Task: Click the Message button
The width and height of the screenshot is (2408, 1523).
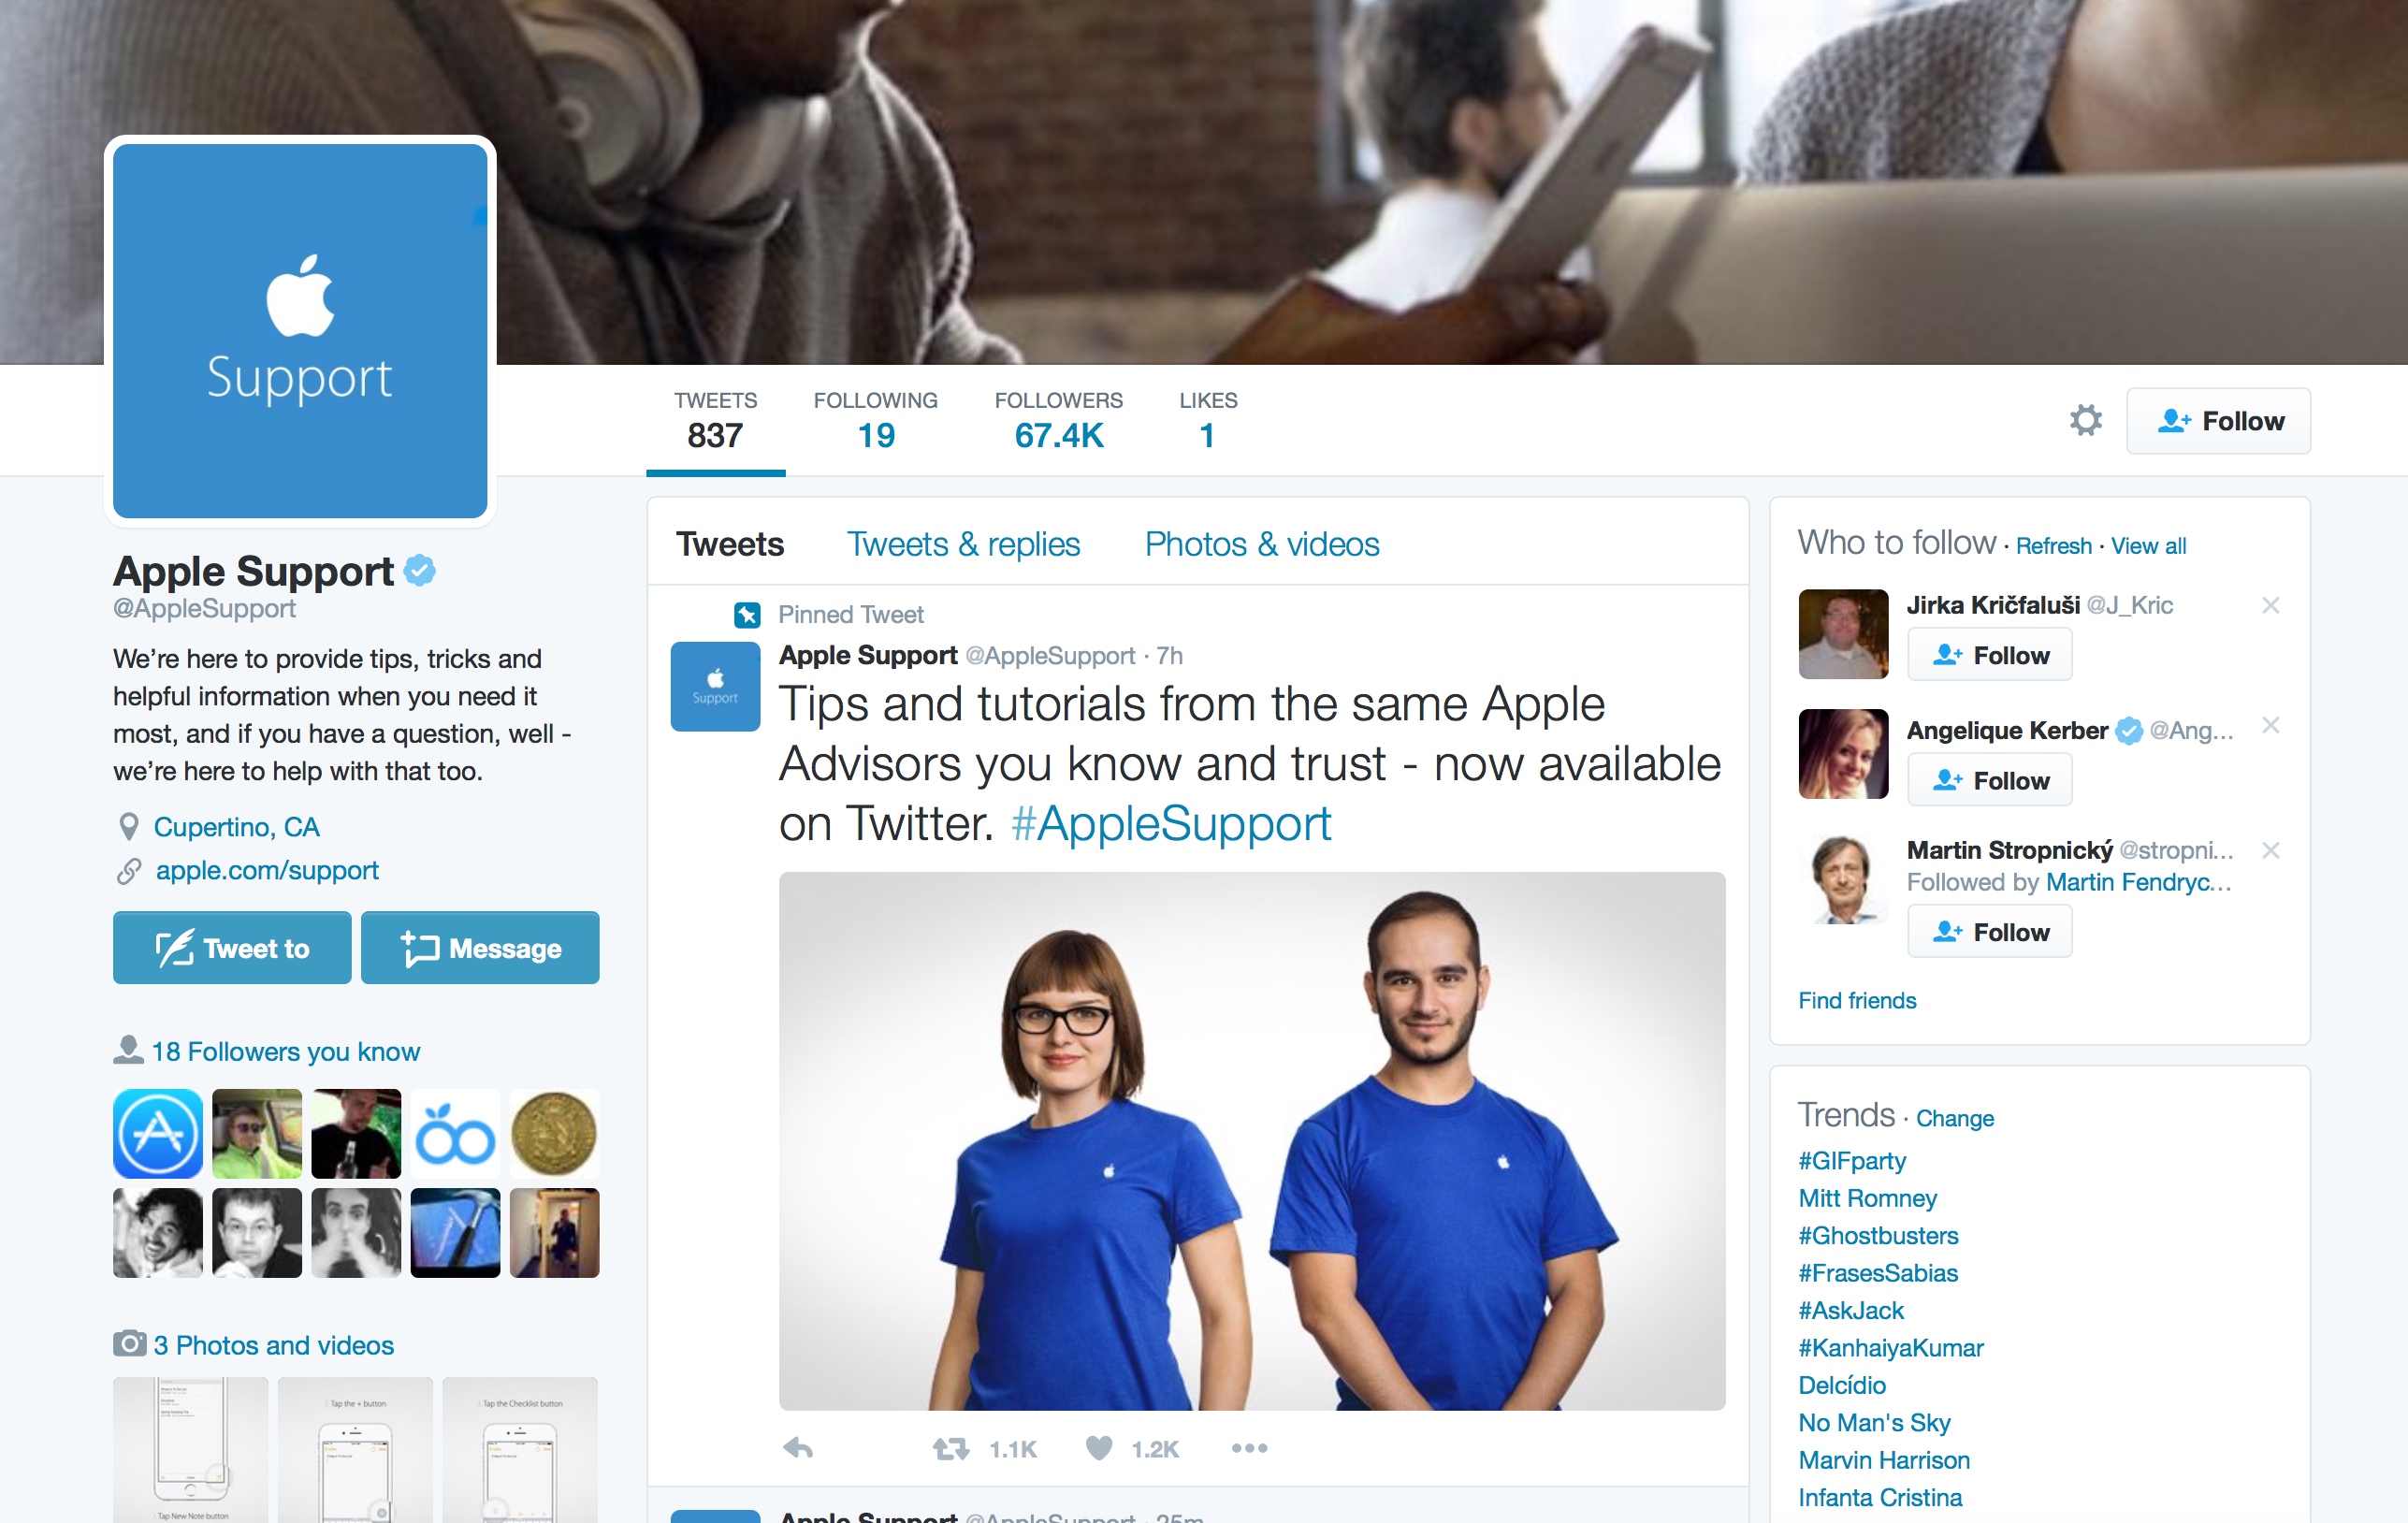Action: point(480,948)
